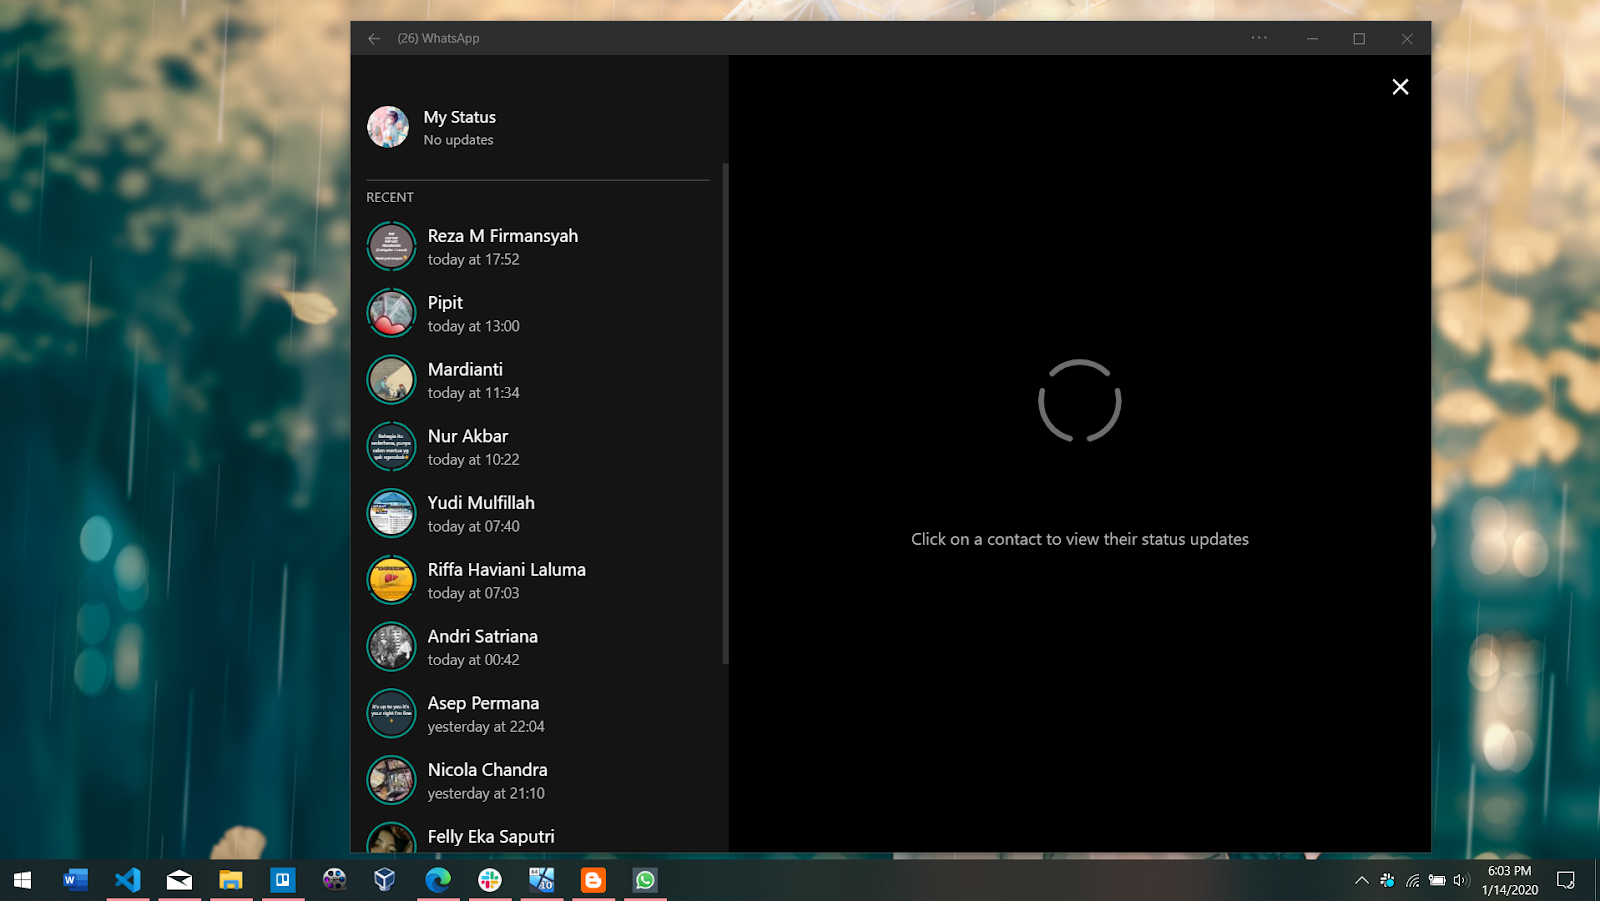View Reza M Firmansyah's status thumbnail
This screenshot has width=1600, height=901.
[x=391, y=246]
